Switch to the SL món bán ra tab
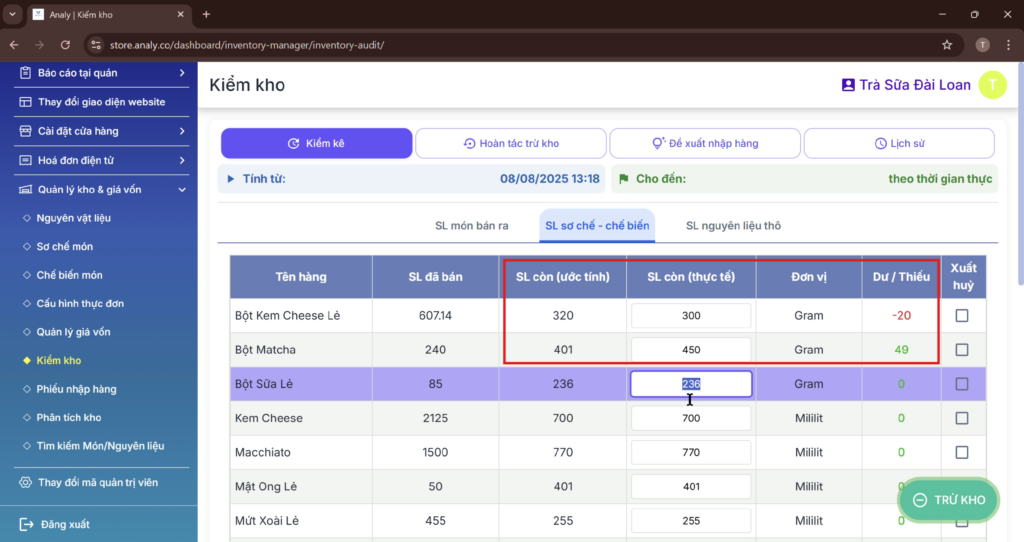 click(471, 226)
